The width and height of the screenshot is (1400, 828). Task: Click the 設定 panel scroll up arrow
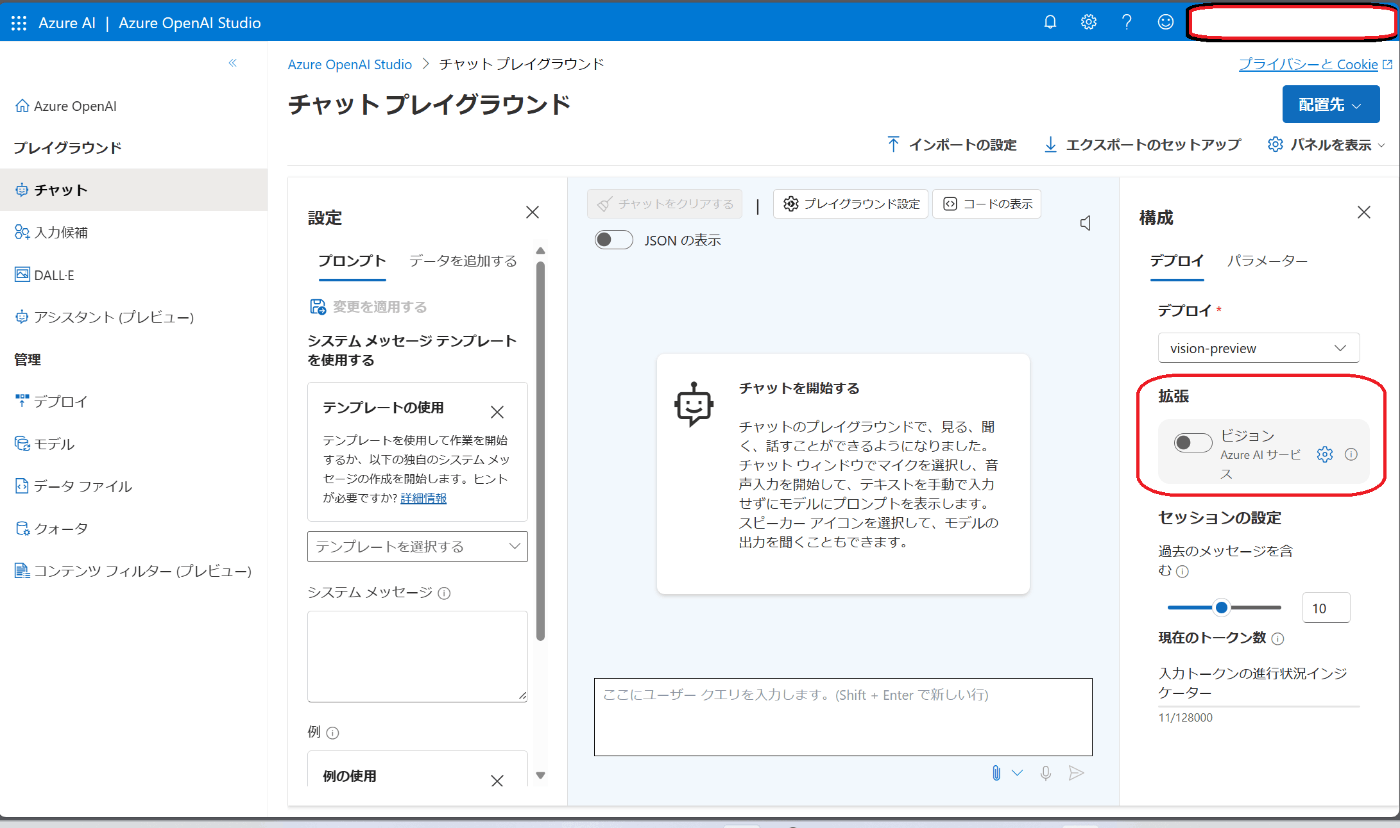coord(541,251)
